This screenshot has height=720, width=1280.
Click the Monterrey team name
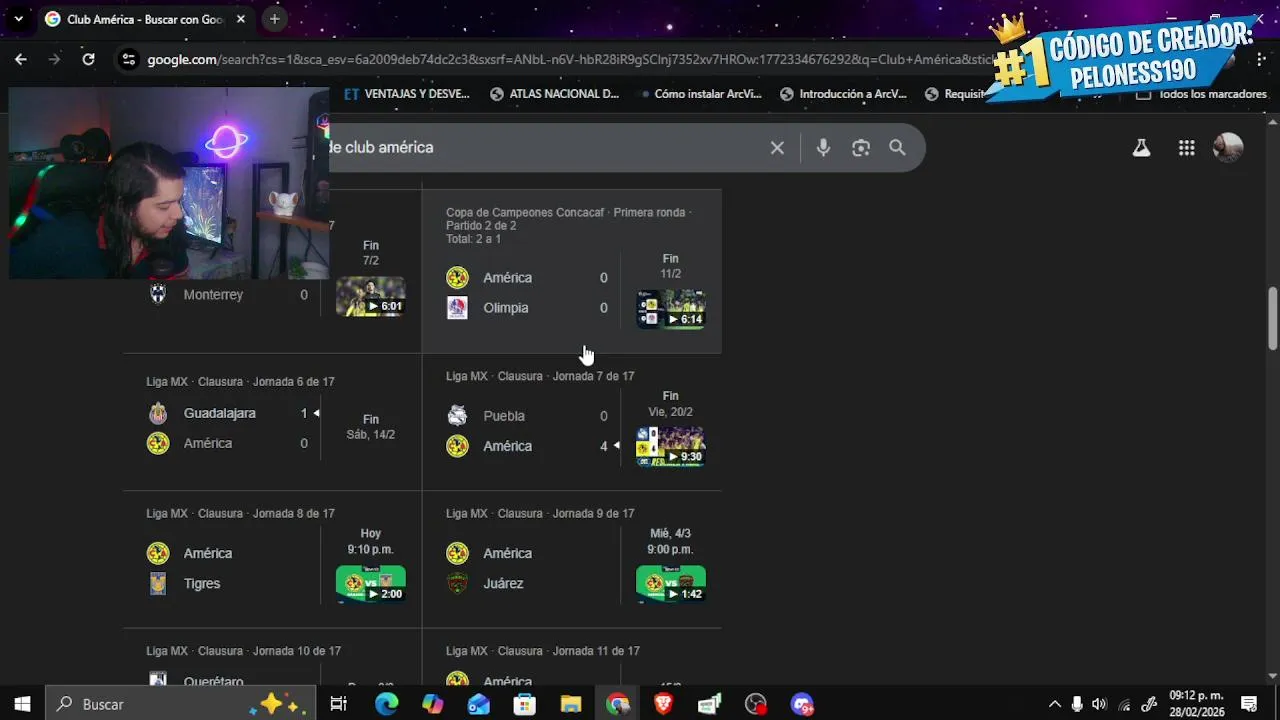coord(213,295)
